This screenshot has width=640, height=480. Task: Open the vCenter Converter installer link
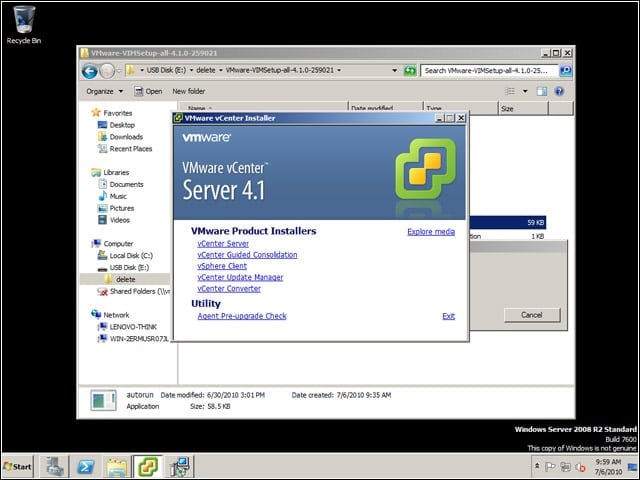click(229, 289)
